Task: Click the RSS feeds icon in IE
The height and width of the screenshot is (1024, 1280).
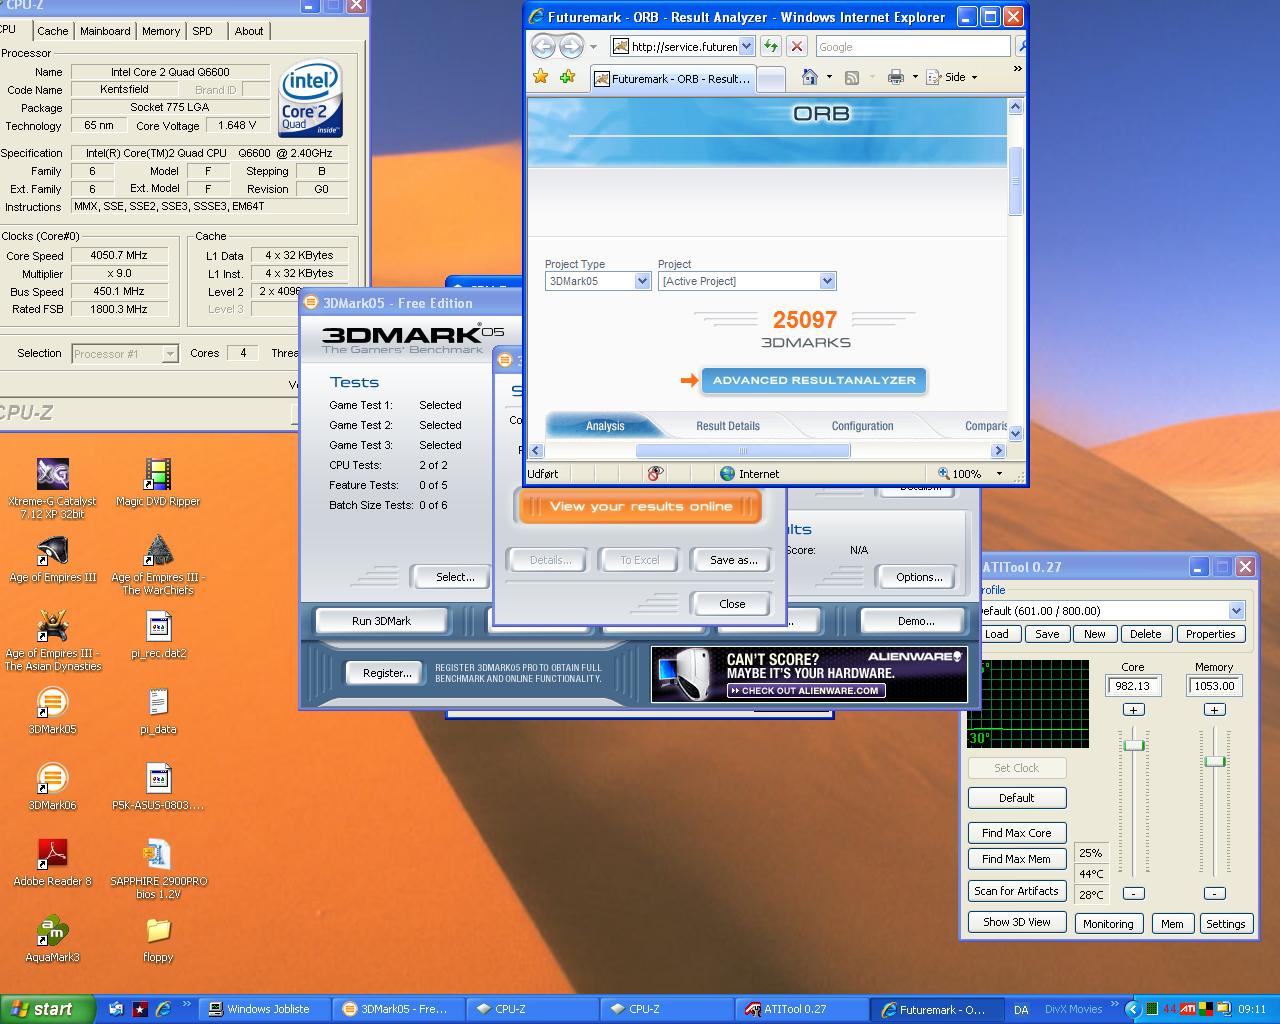Action: 852,77
